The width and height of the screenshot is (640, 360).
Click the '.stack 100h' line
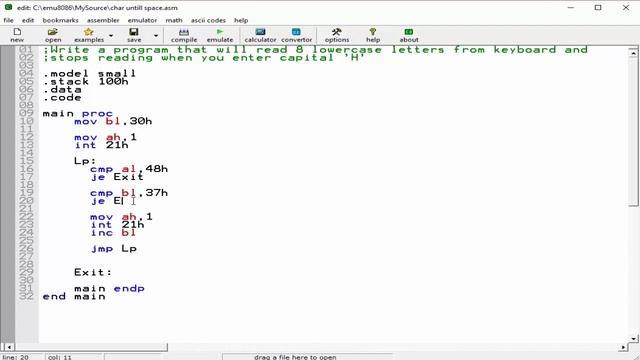86,81
